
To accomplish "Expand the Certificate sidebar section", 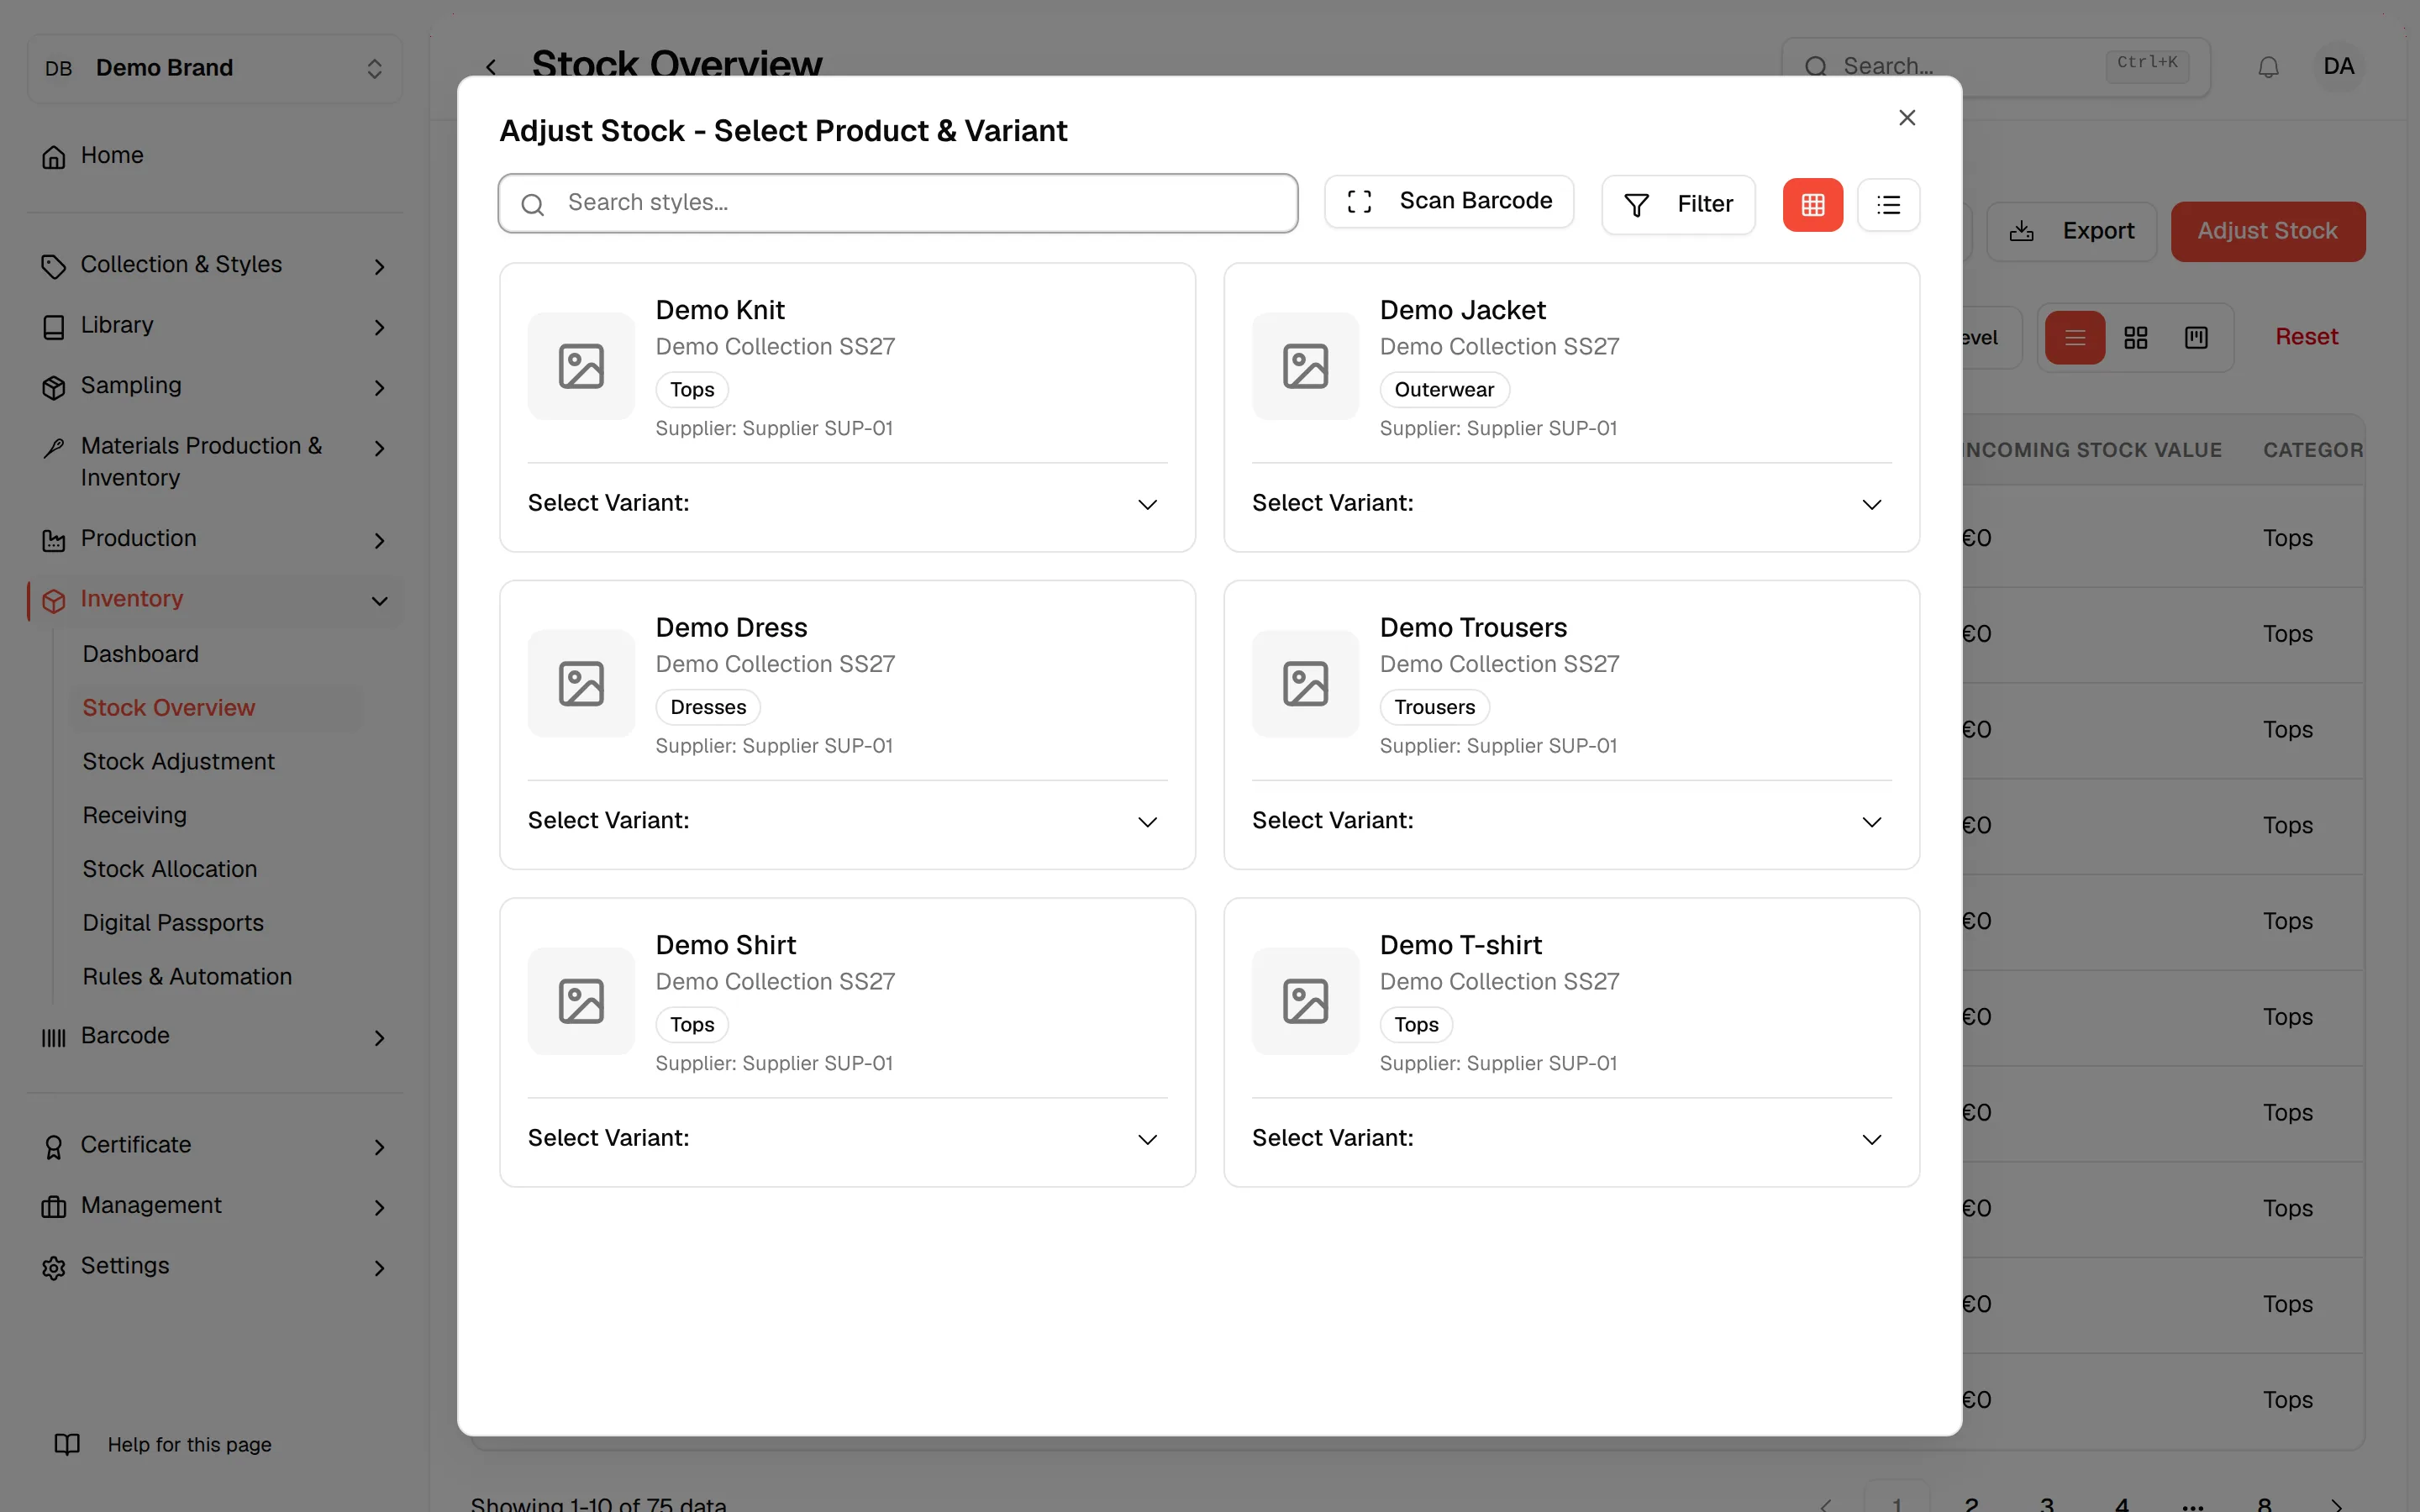I will (x=215, y=1145).
